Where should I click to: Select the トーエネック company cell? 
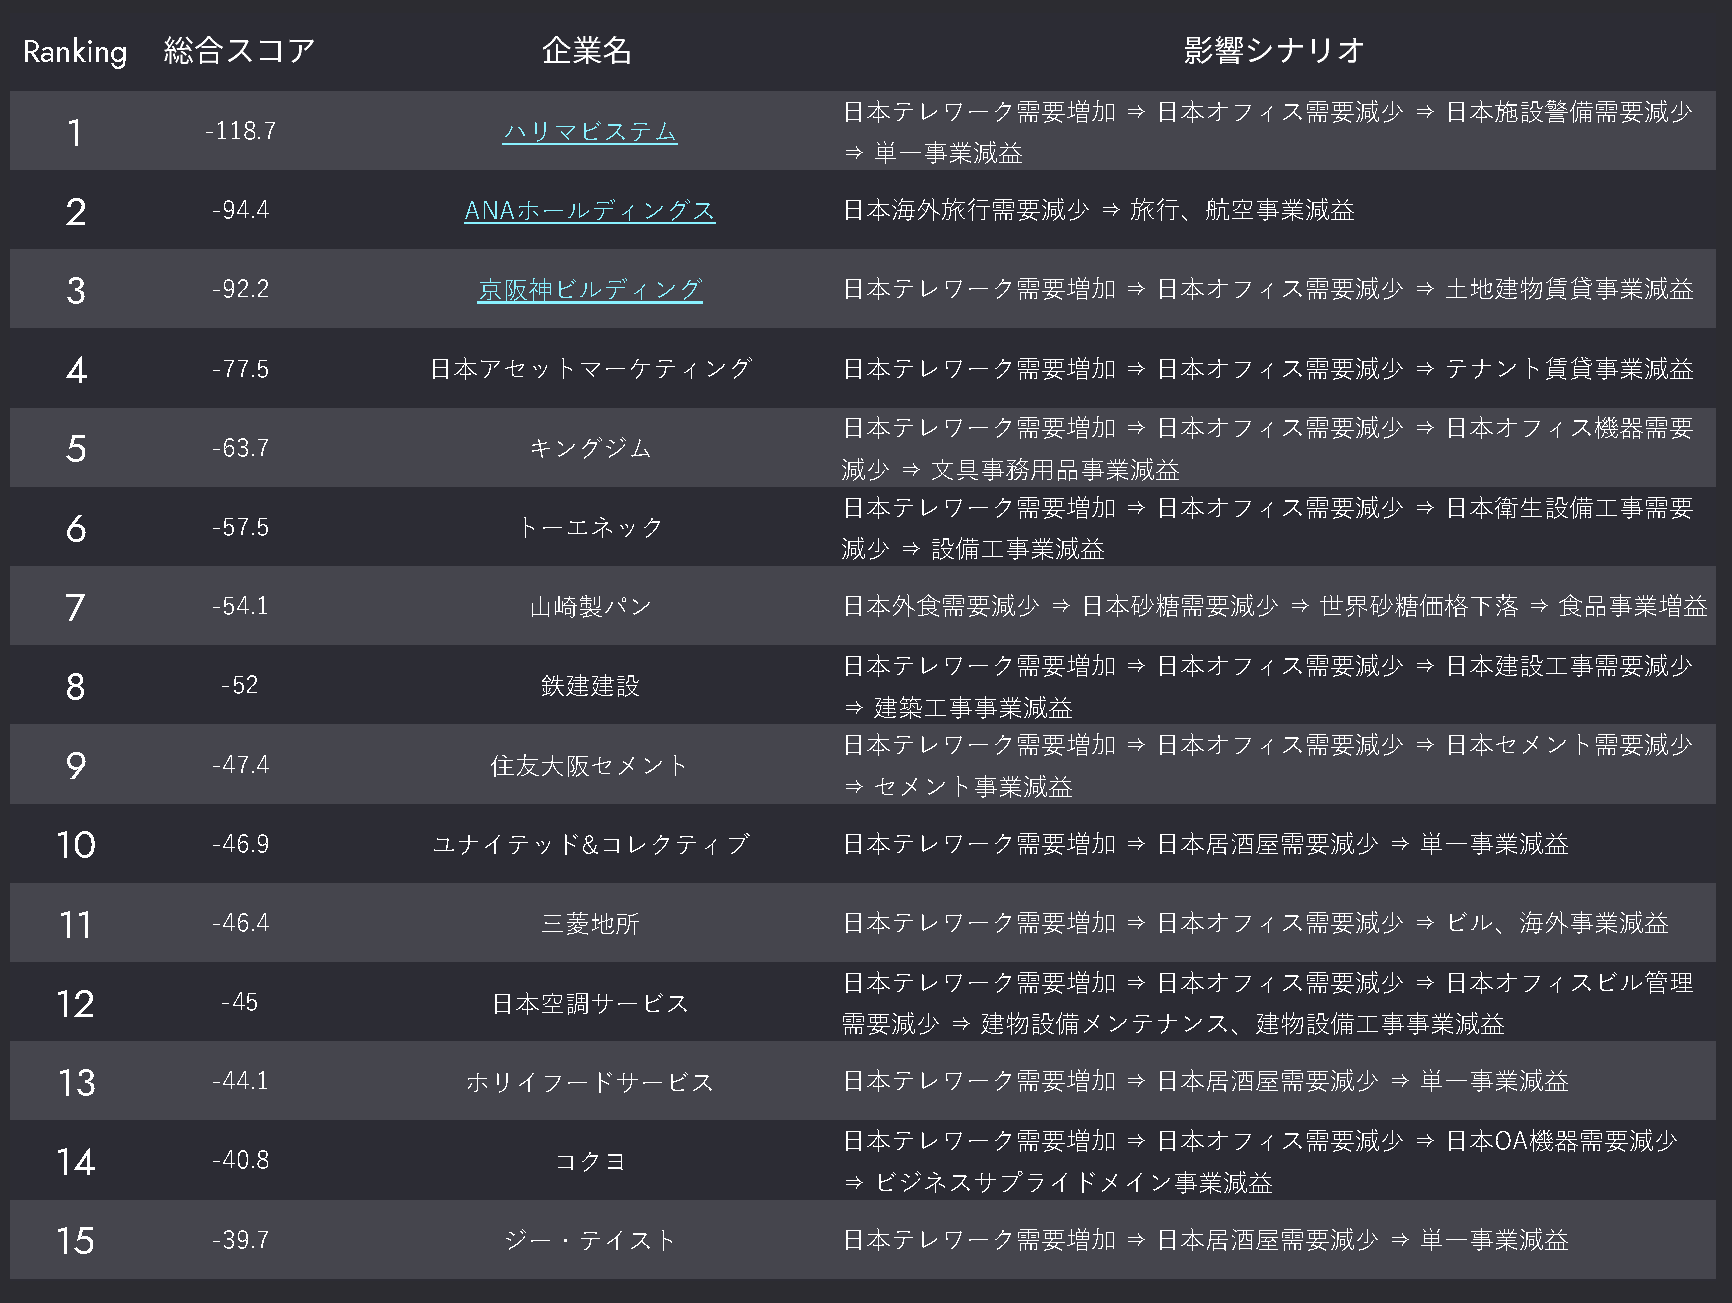click(590, 527)
